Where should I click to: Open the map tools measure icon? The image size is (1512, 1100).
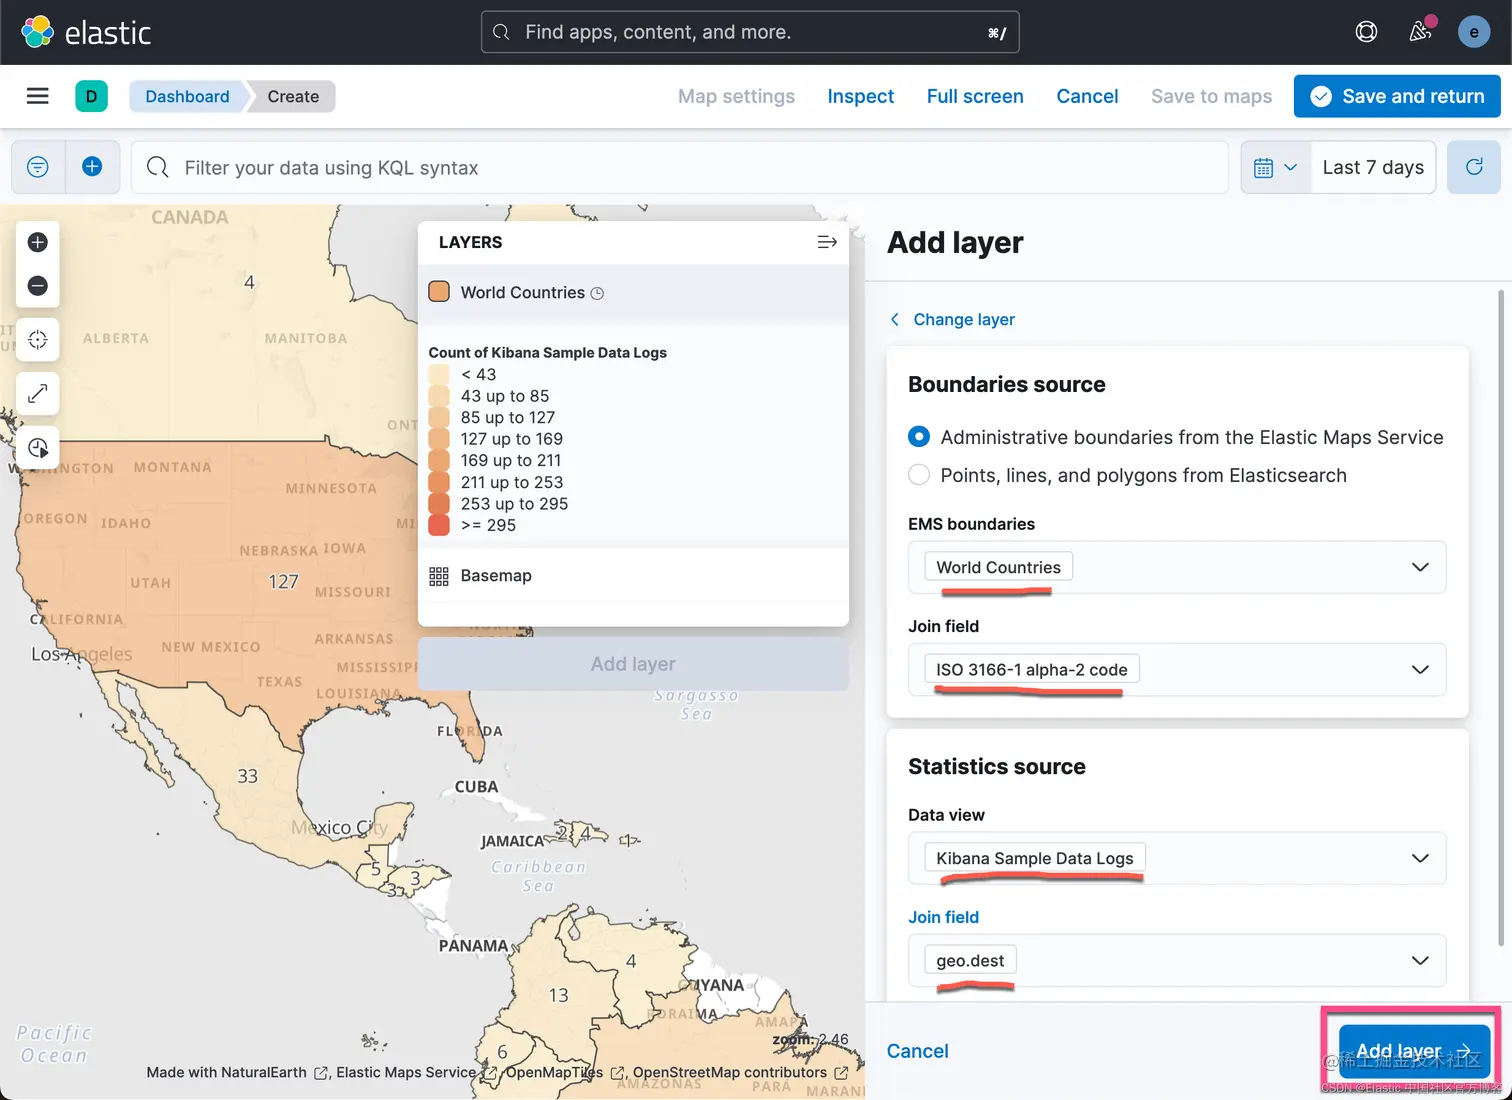click(x=38, y=394)
